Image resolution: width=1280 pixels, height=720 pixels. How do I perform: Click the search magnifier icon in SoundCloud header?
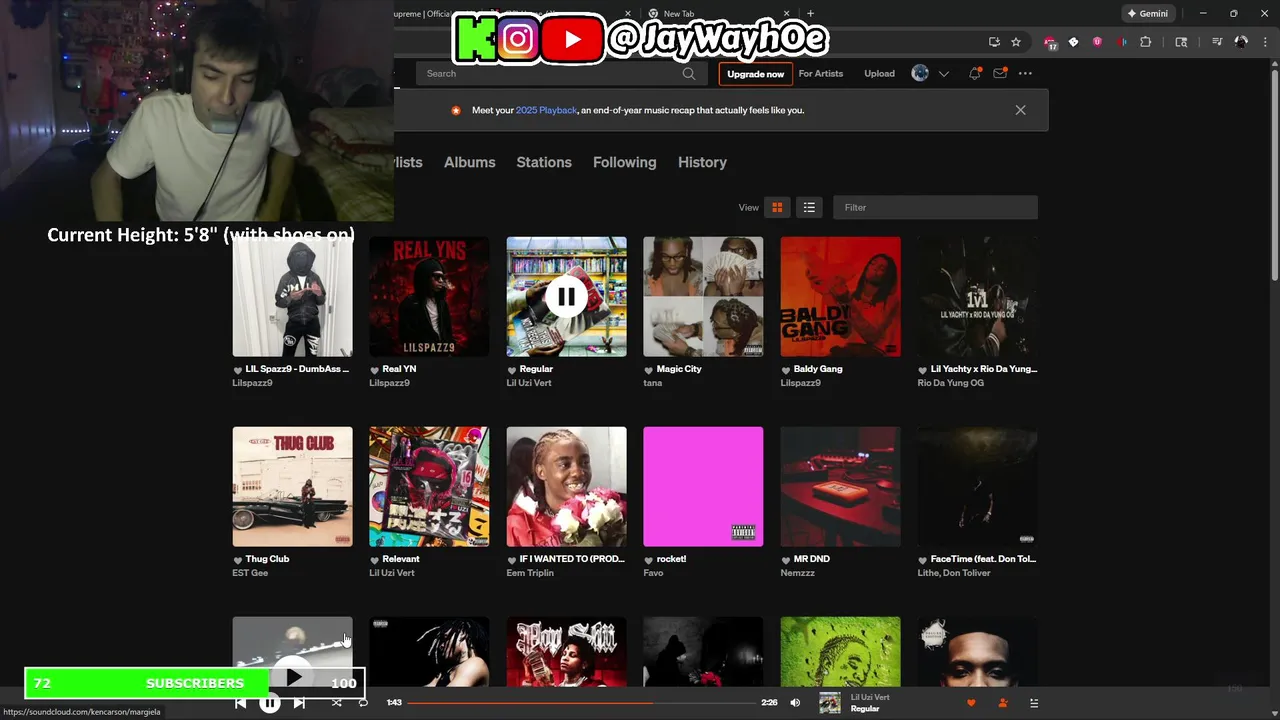click(689, 73)
